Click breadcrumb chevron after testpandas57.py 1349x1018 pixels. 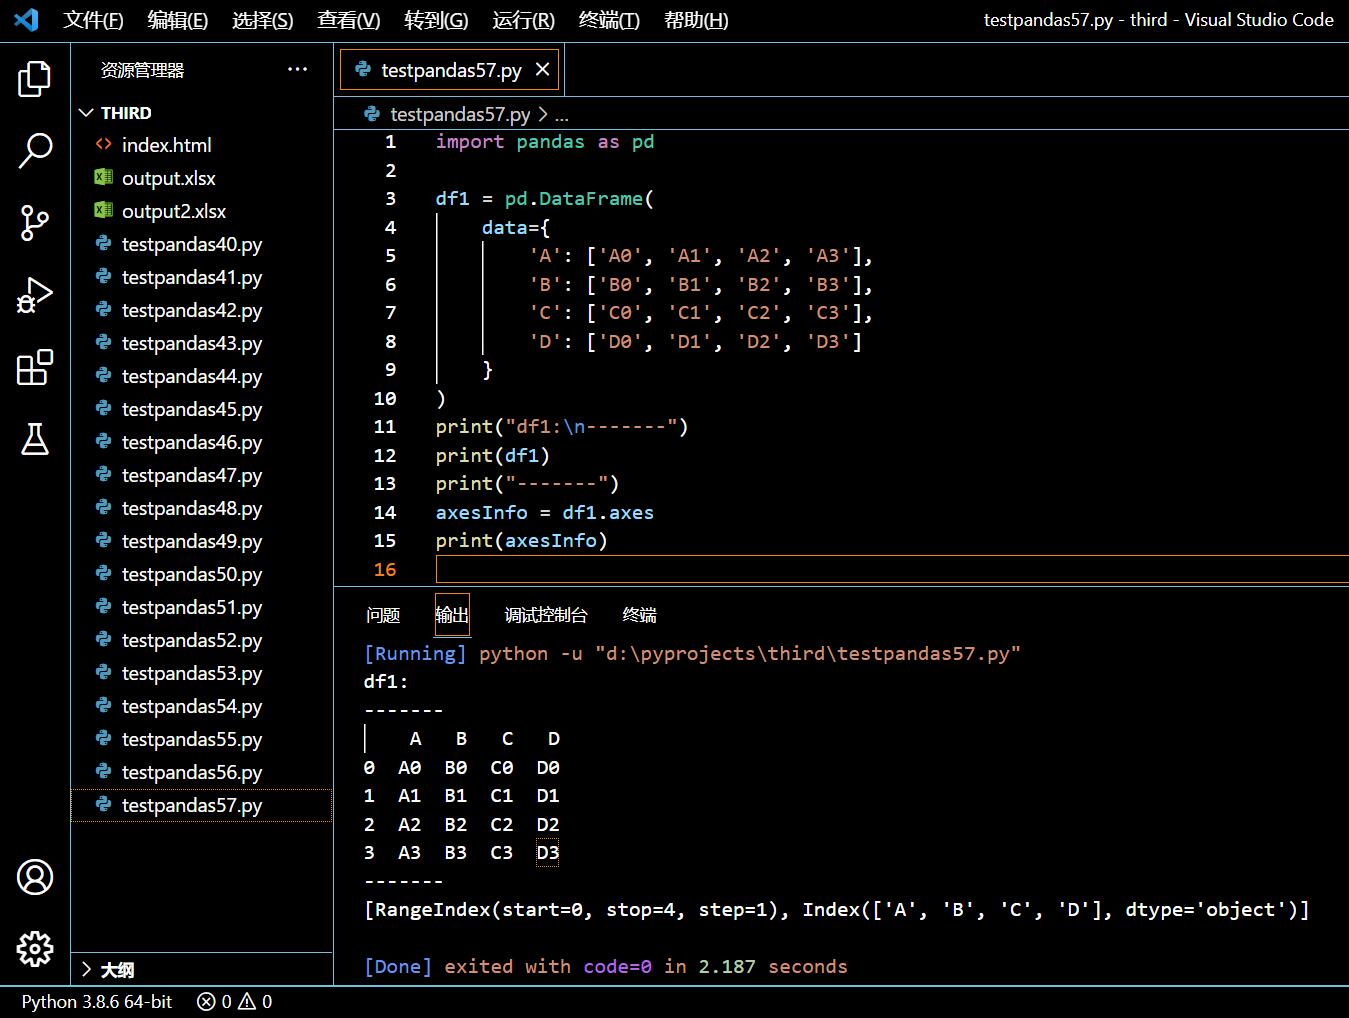pos(543,114)
